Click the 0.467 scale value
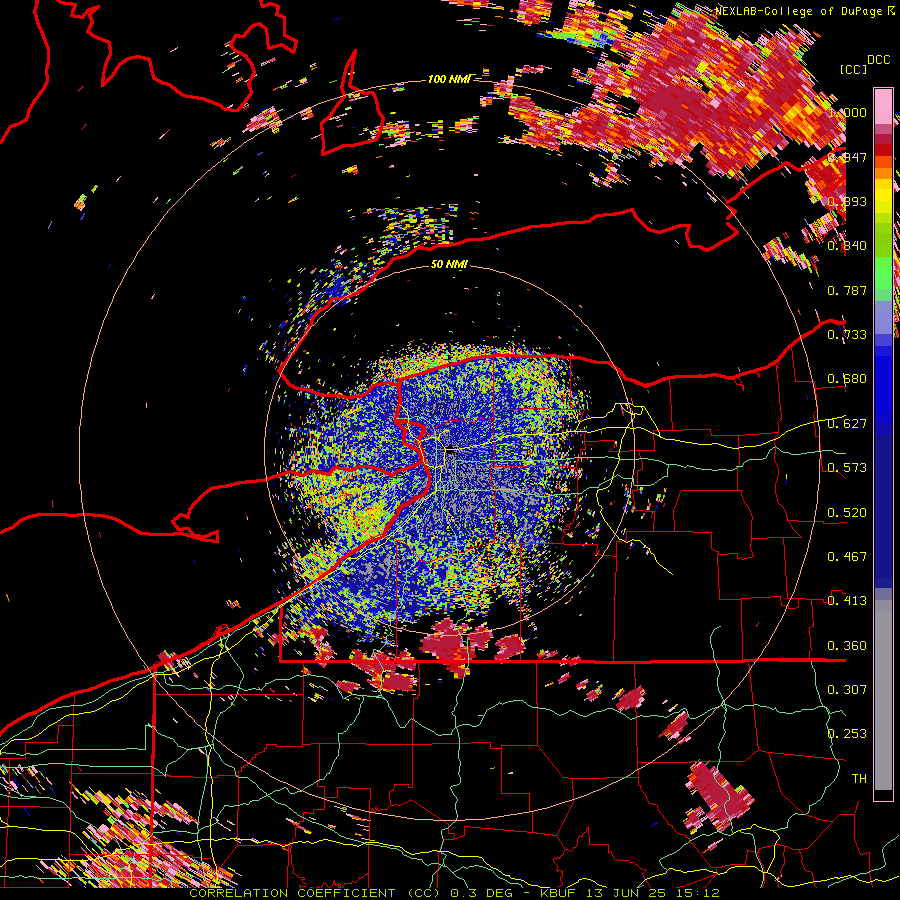Viewport: 900px width, 900px height. [847, 556]
